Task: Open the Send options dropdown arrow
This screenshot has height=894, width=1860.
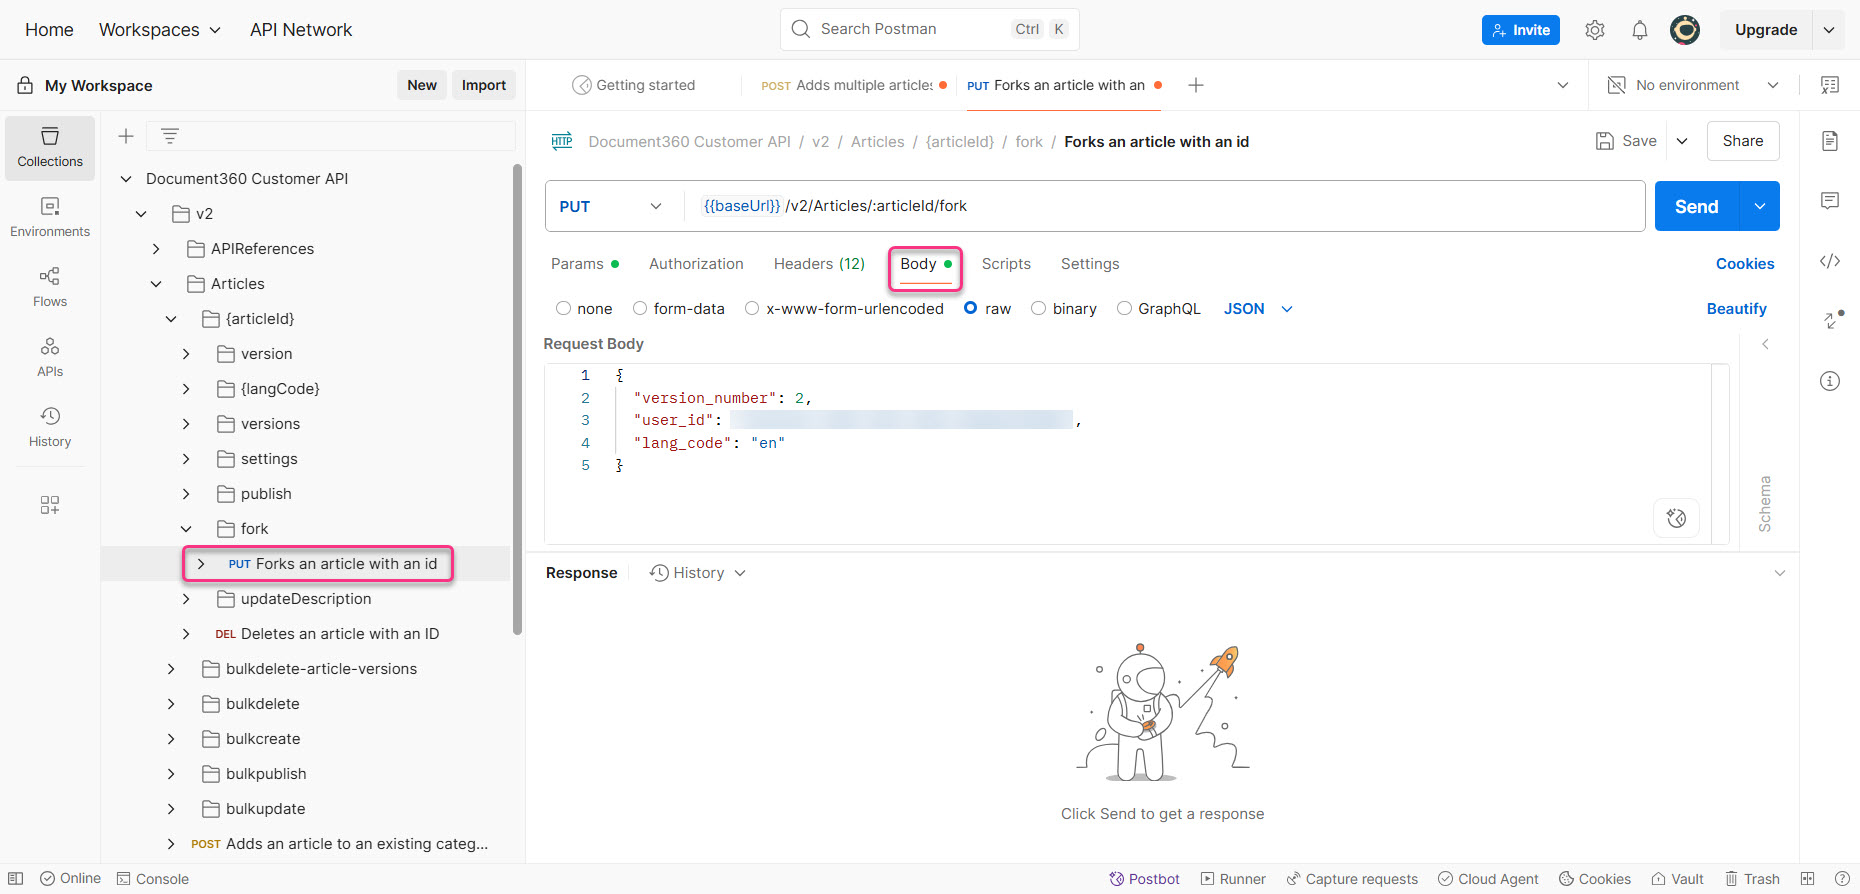Action: pos(1760,206)
